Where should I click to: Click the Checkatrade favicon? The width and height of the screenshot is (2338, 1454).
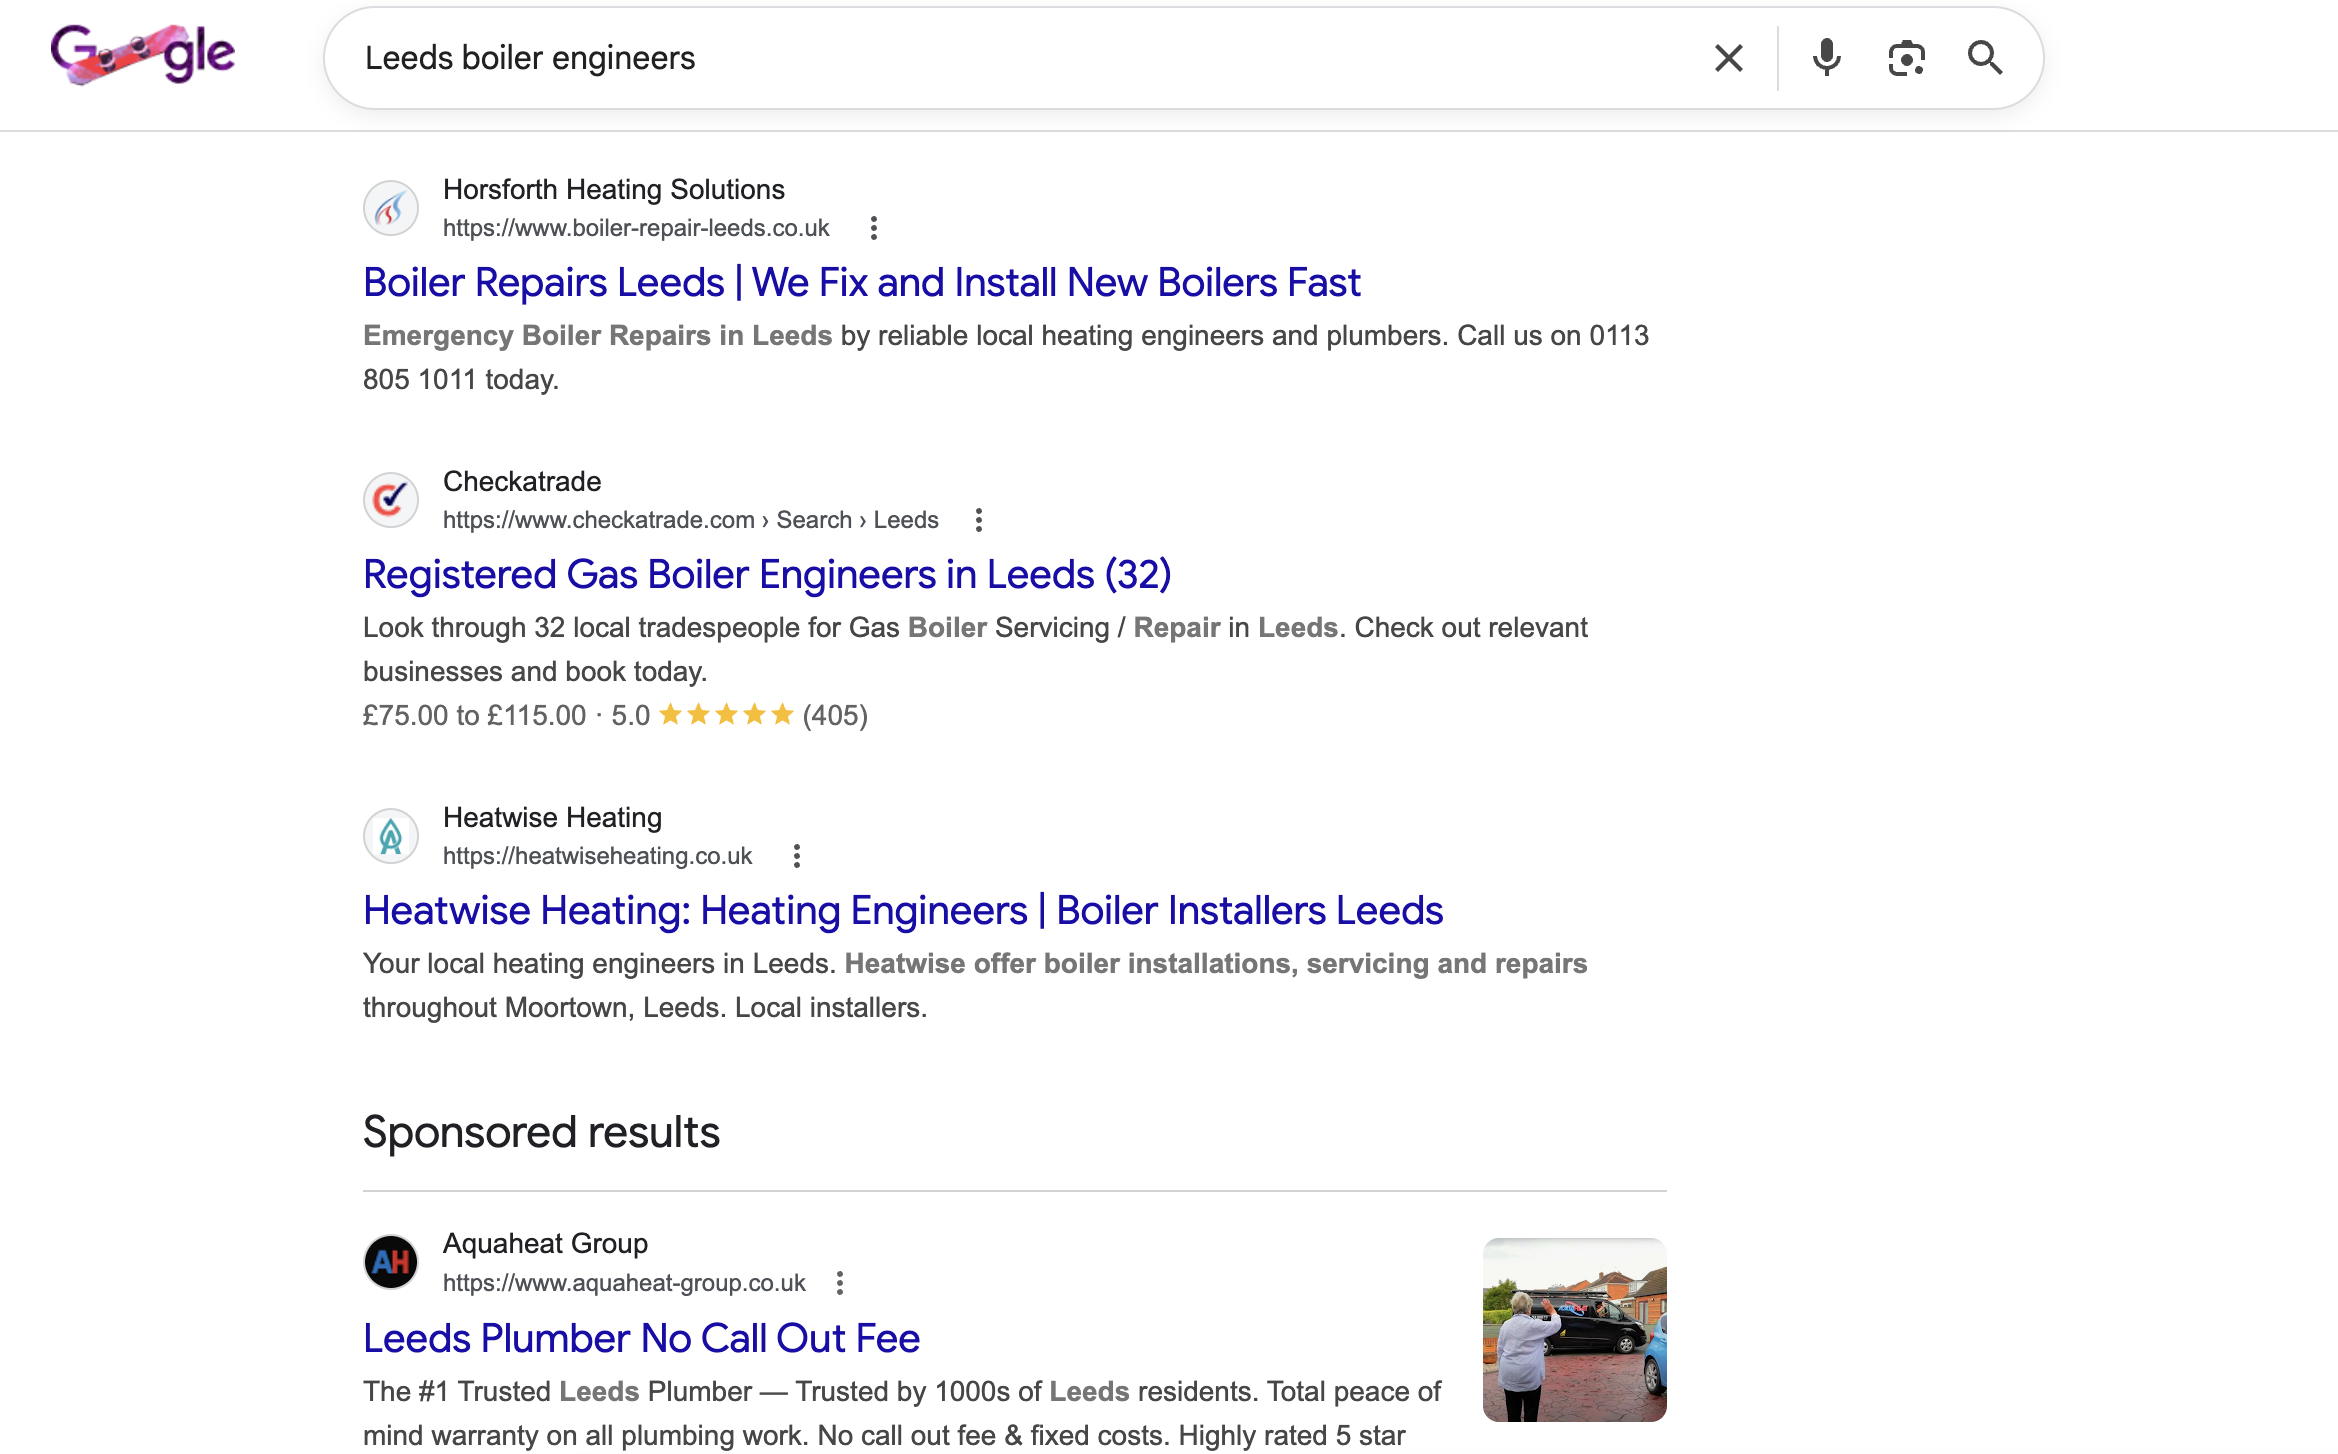point(391,500)
